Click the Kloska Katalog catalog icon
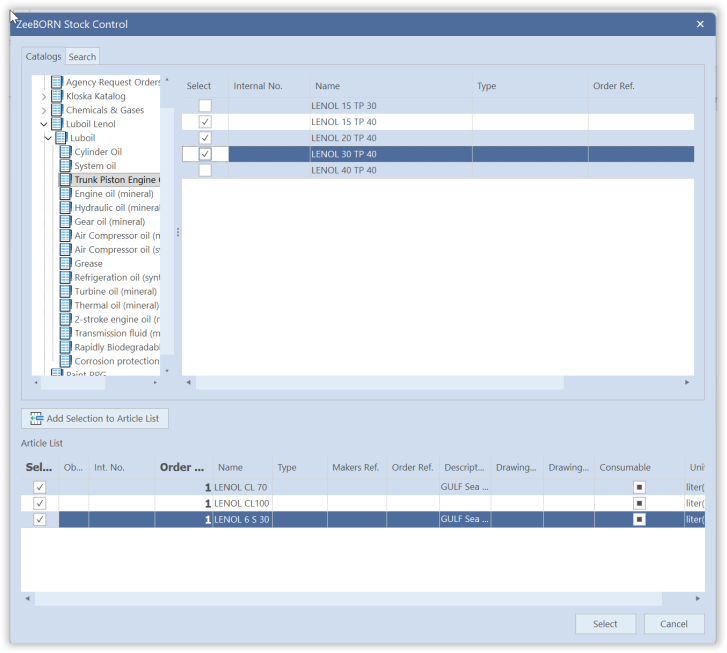This screenshot has height=653, width=727. click(x=57, y=96)
